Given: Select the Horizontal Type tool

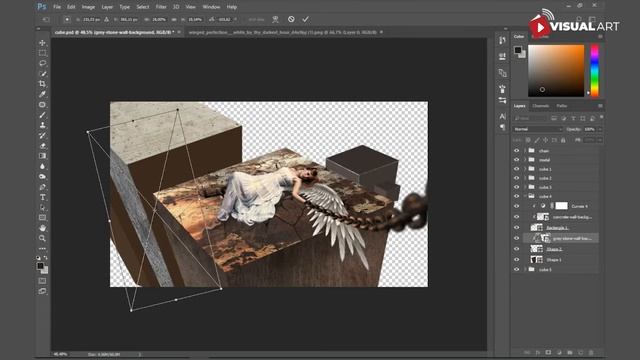Looking at the screenshot, I should (42, 197).
